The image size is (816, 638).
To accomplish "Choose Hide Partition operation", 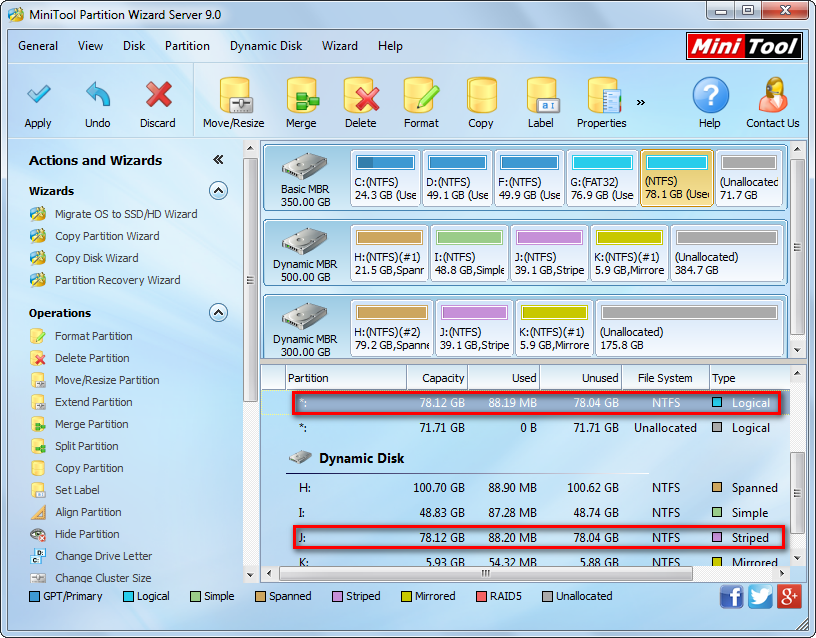I will [87, 534].
